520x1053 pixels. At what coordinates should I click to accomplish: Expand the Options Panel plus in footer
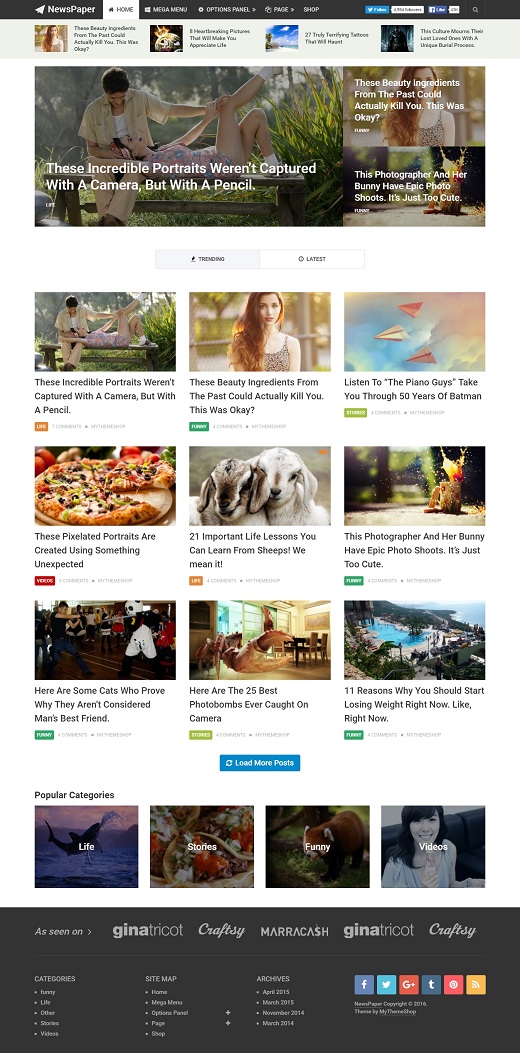[x=228, y=1013]
